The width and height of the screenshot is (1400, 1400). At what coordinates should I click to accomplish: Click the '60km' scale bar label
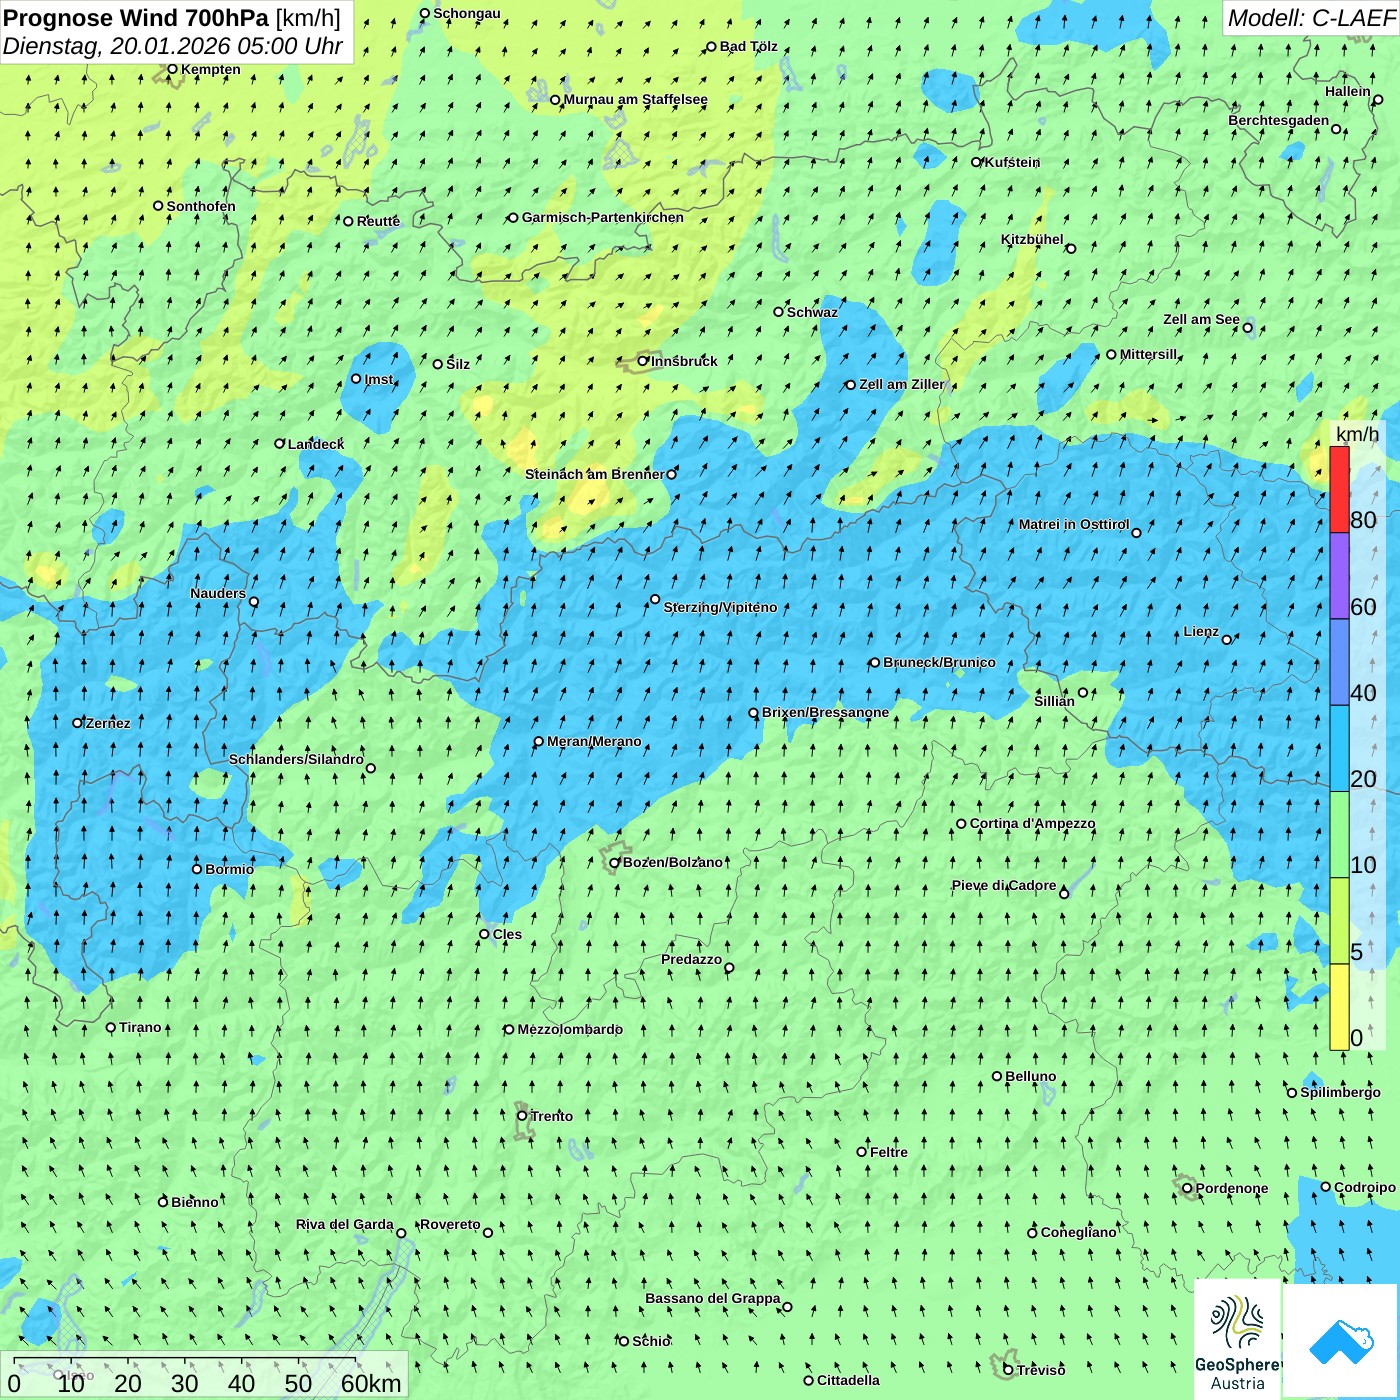pyautogui.click(x=371, y=1383)
